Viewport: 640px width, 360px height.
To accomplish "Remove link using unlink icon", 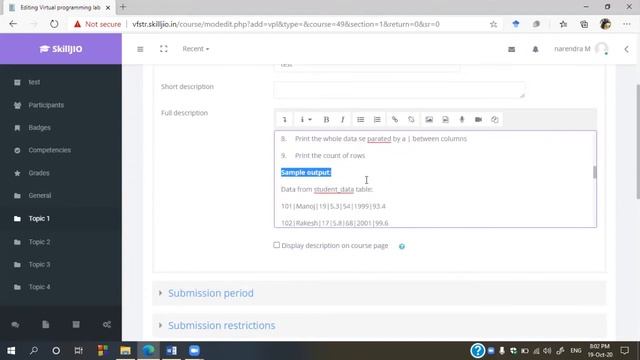I will point(411,120).
